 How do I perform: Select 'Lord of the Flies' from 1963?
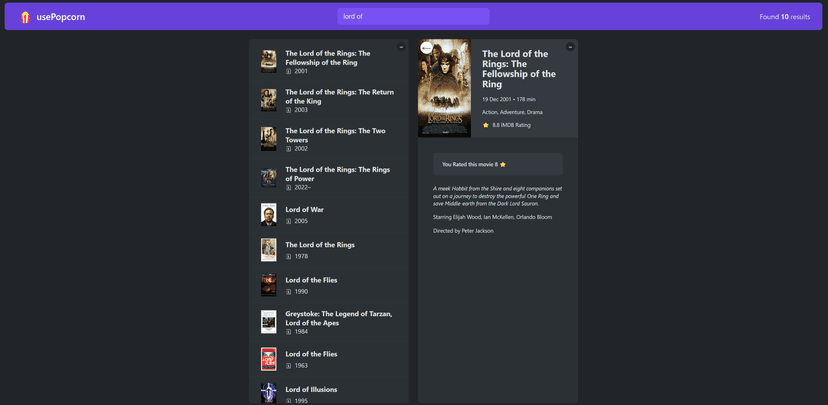coord(328,359)
